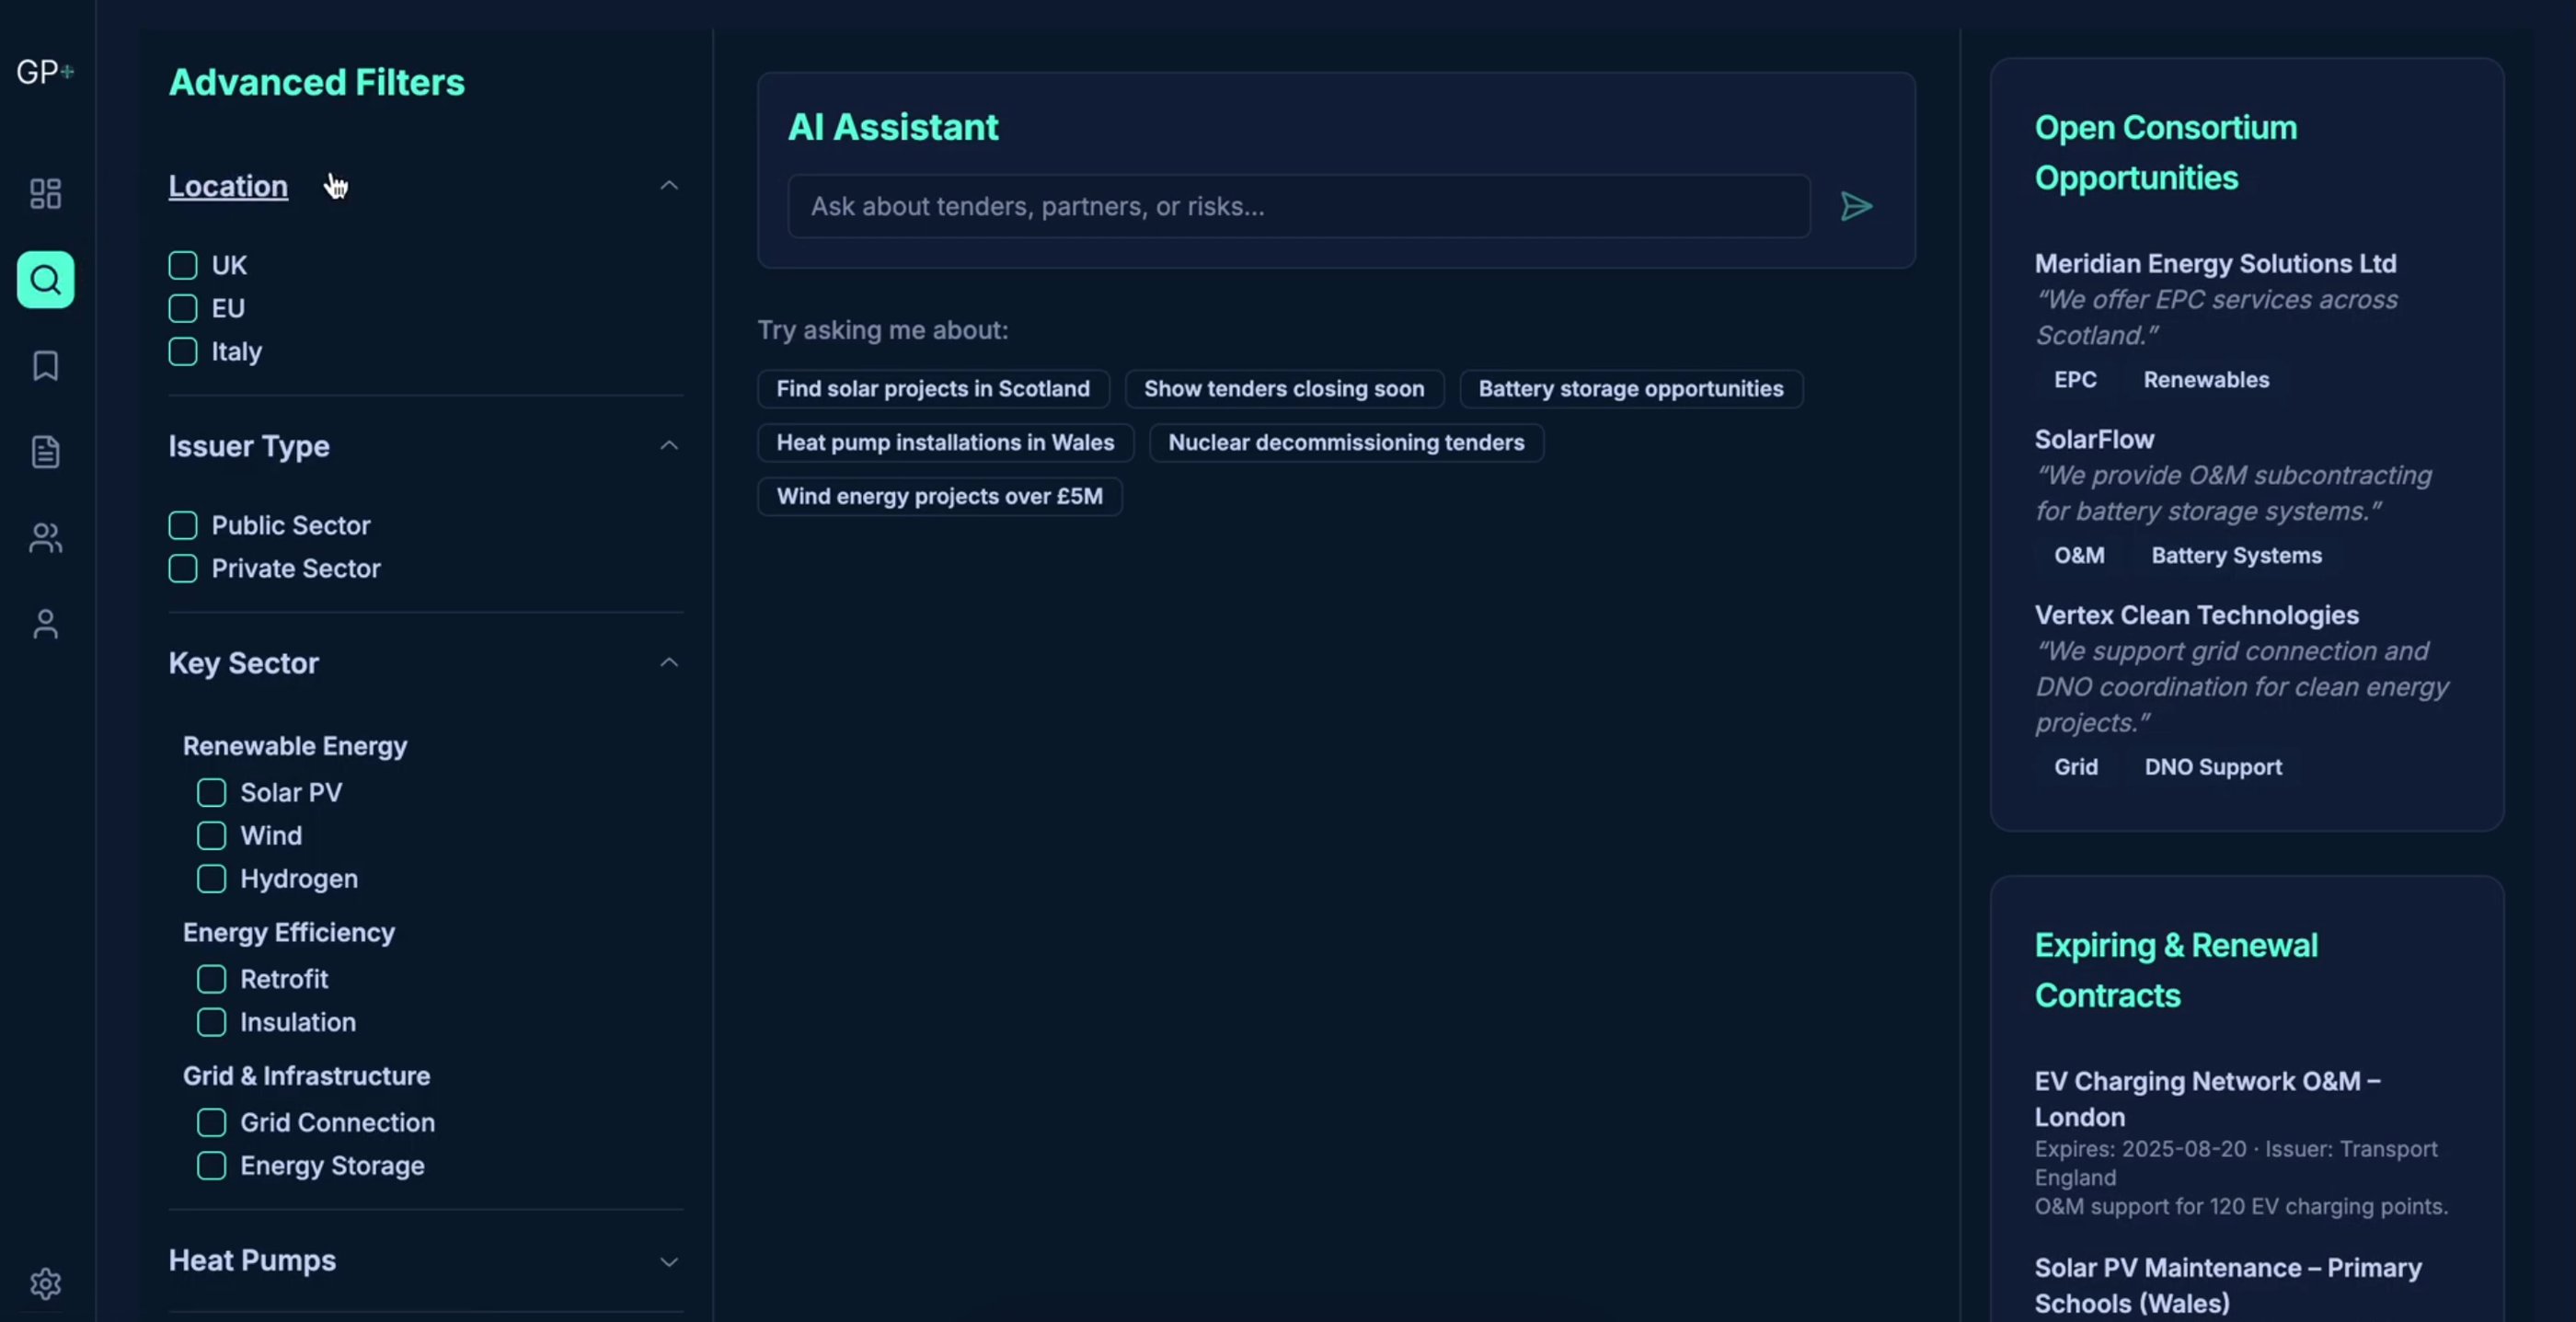Click 'Find solar projects in Scotland' suggestion

click(932, 389)
